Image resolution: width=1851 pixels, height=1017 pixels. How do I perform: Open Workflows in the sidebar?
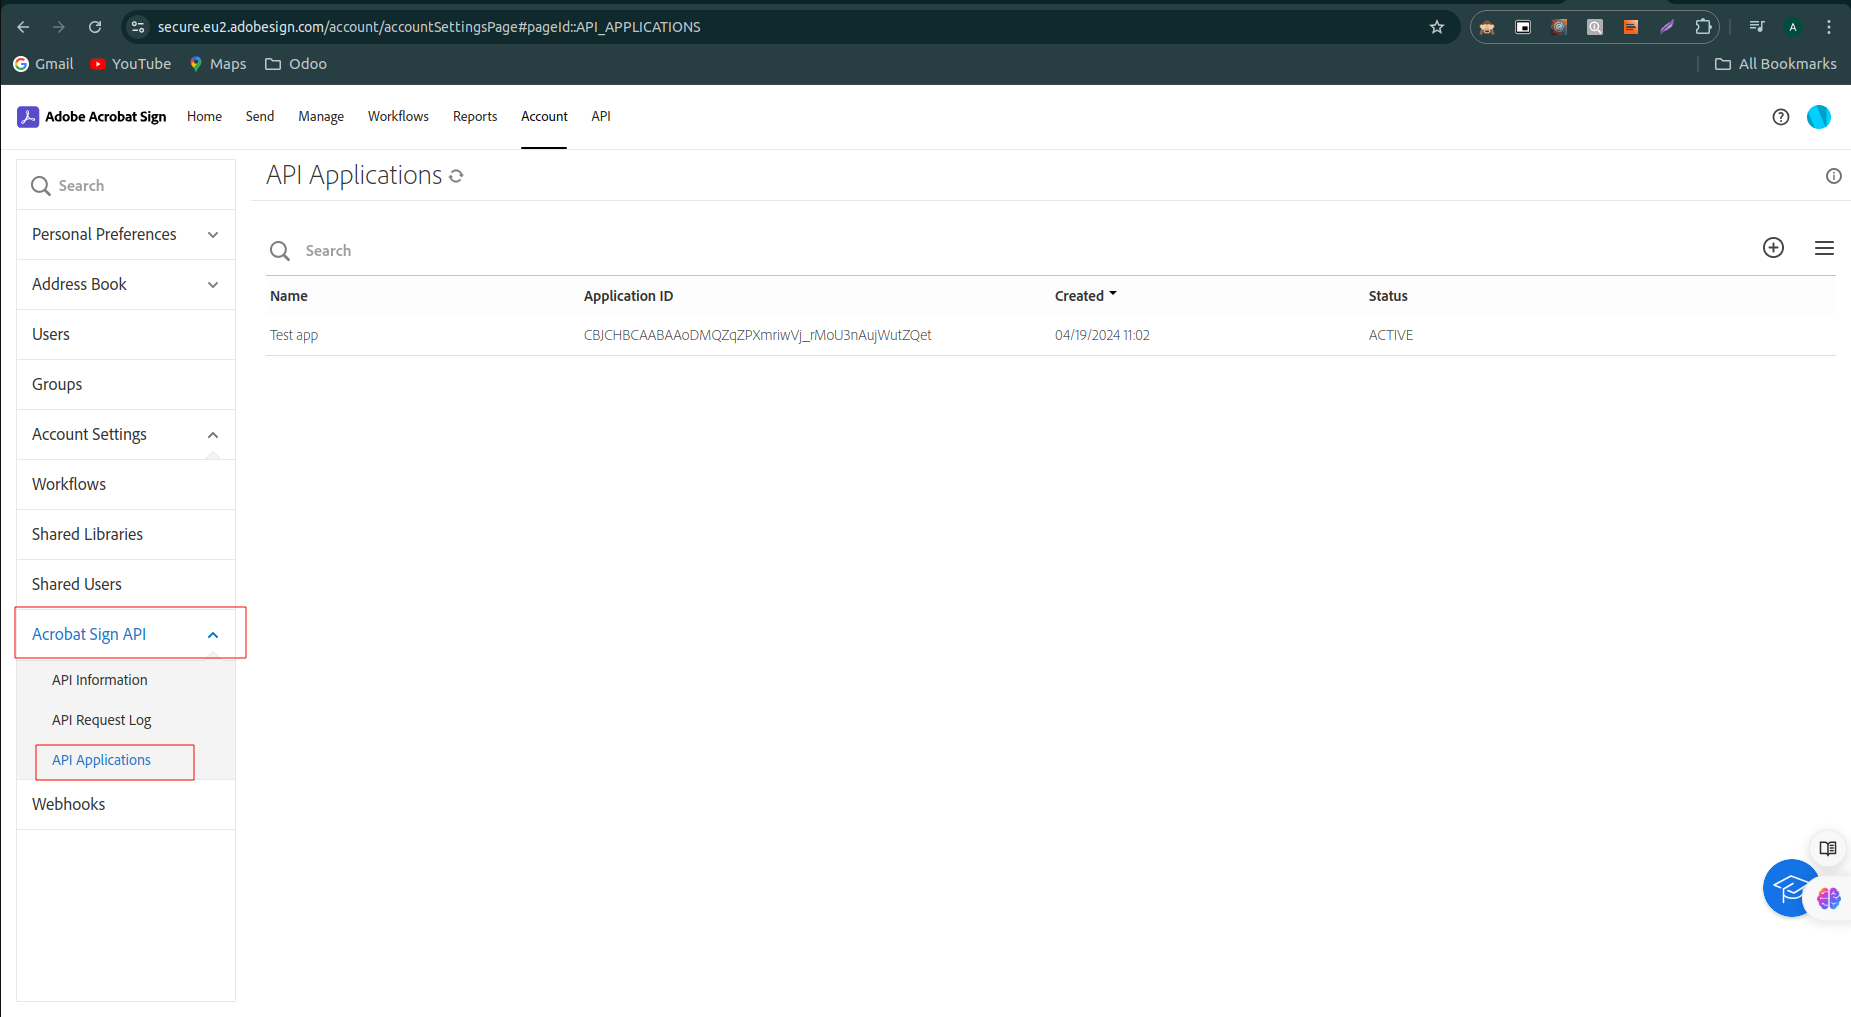(126, 484)
